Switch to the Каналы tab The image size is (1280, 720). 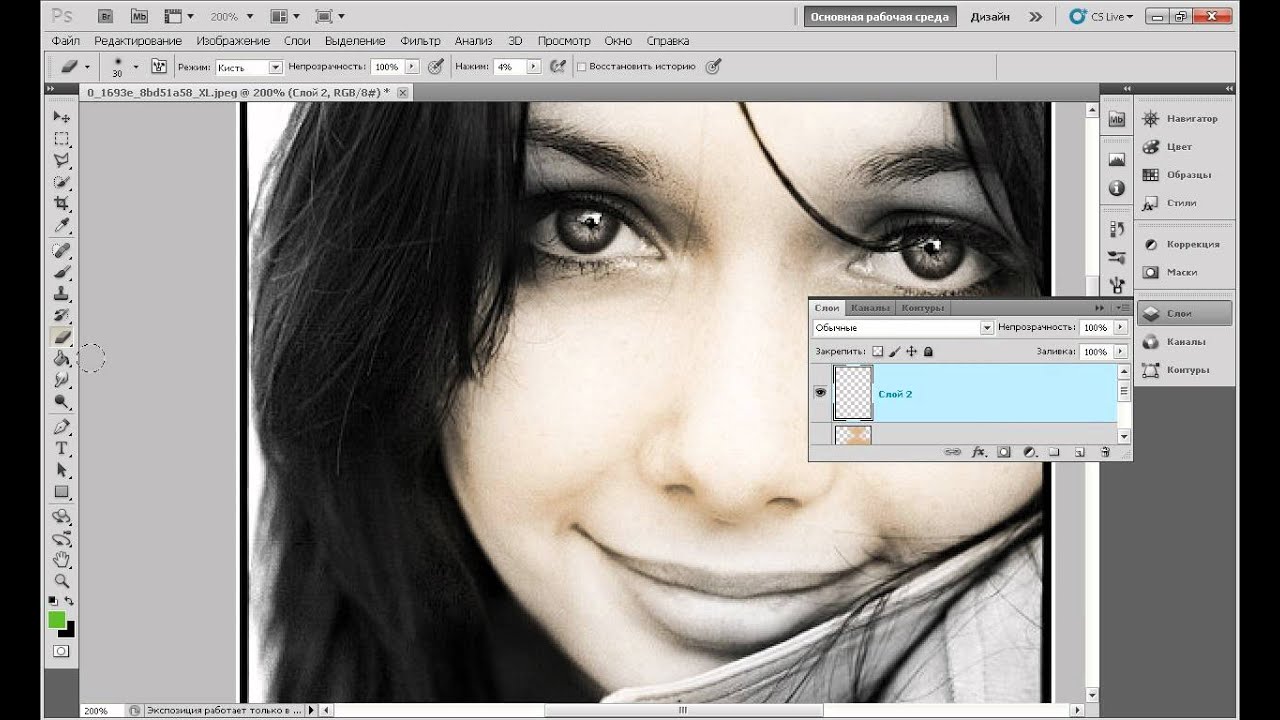tap(870, 308)
